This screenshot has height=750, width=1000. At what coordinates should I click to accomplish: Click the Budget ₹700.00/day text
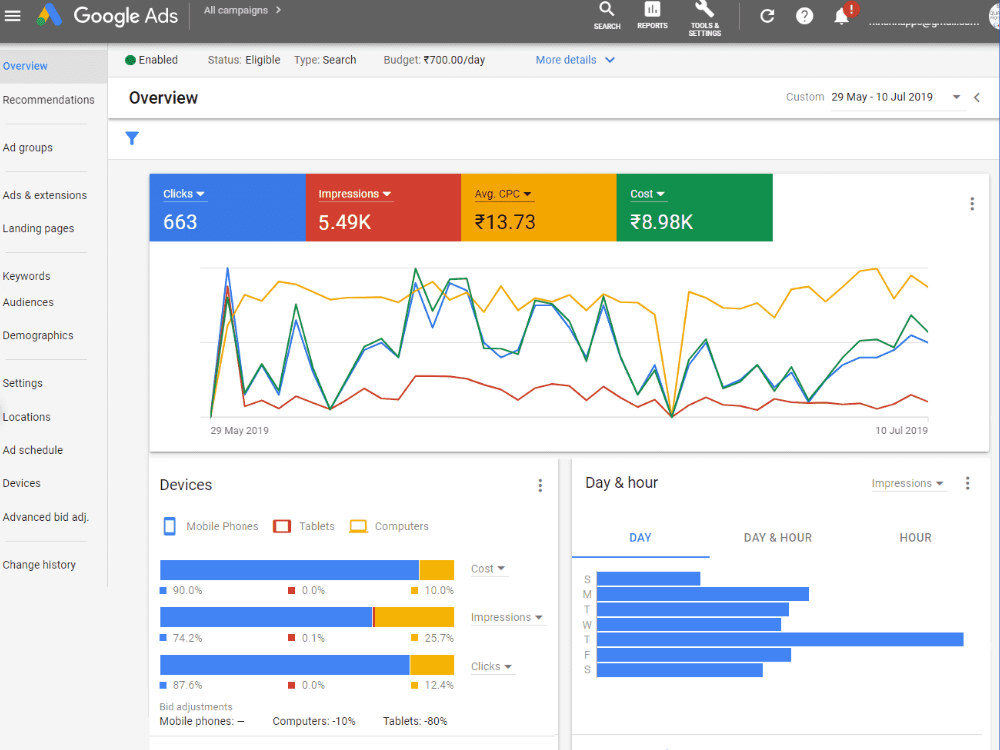tap(434, 60)
